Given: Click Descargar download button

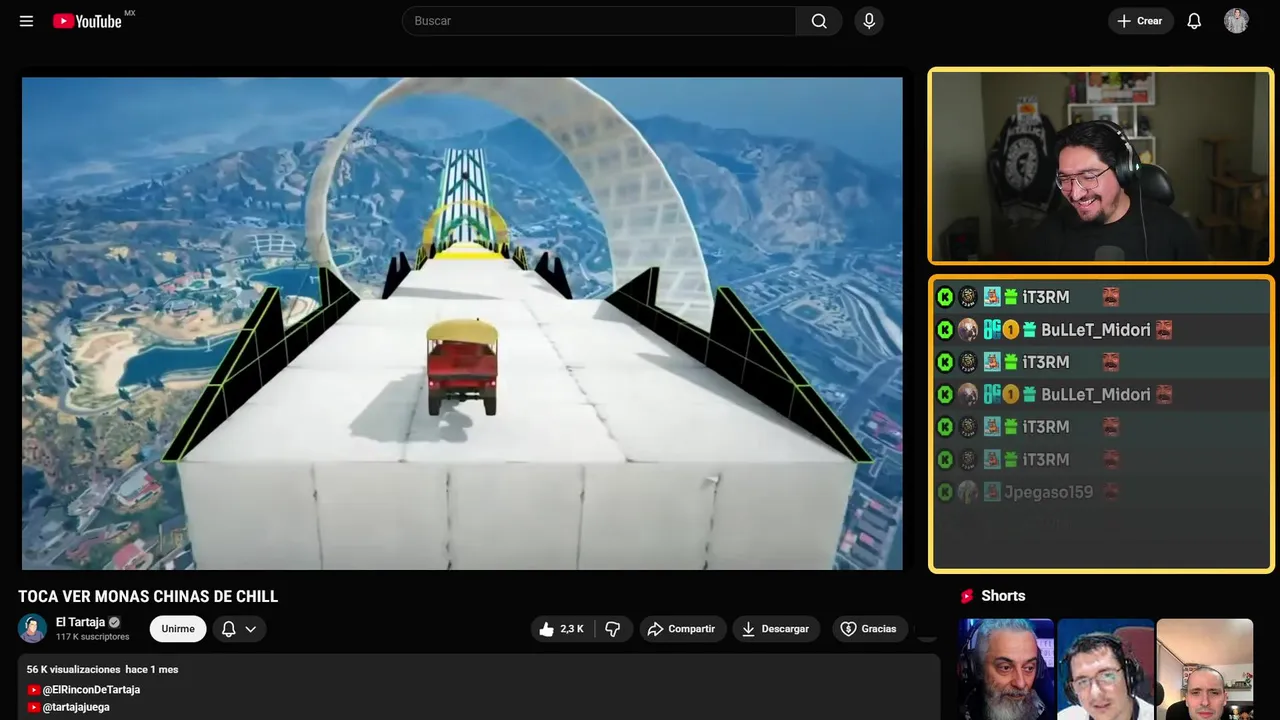Looking at the screenshot, I should point(776,629).
